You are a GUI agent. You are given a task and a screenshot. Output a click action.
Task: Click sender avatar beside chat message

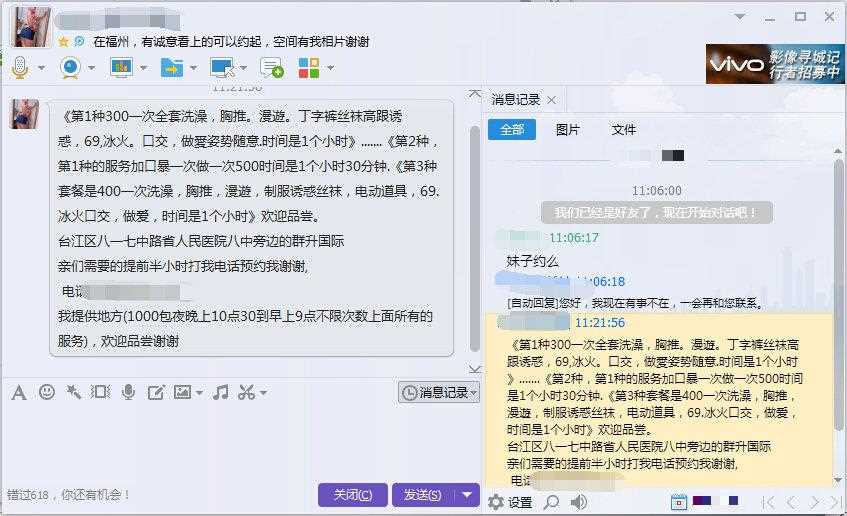24,113
